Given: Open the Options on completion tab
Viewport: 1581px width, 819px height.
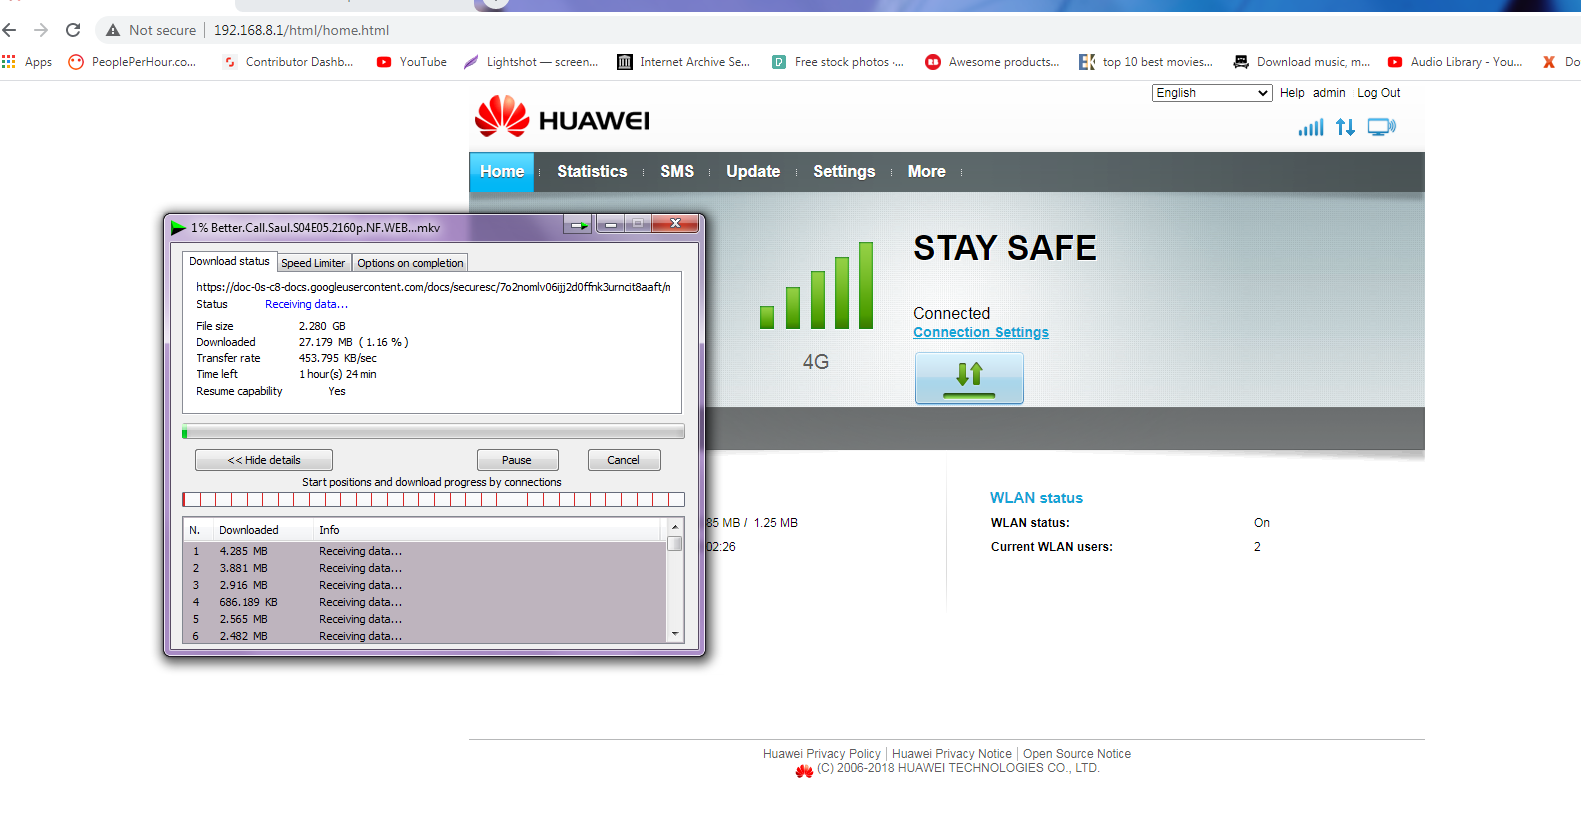Looking at the screenshot, I should pyautogui.click(x=410, y=263).
